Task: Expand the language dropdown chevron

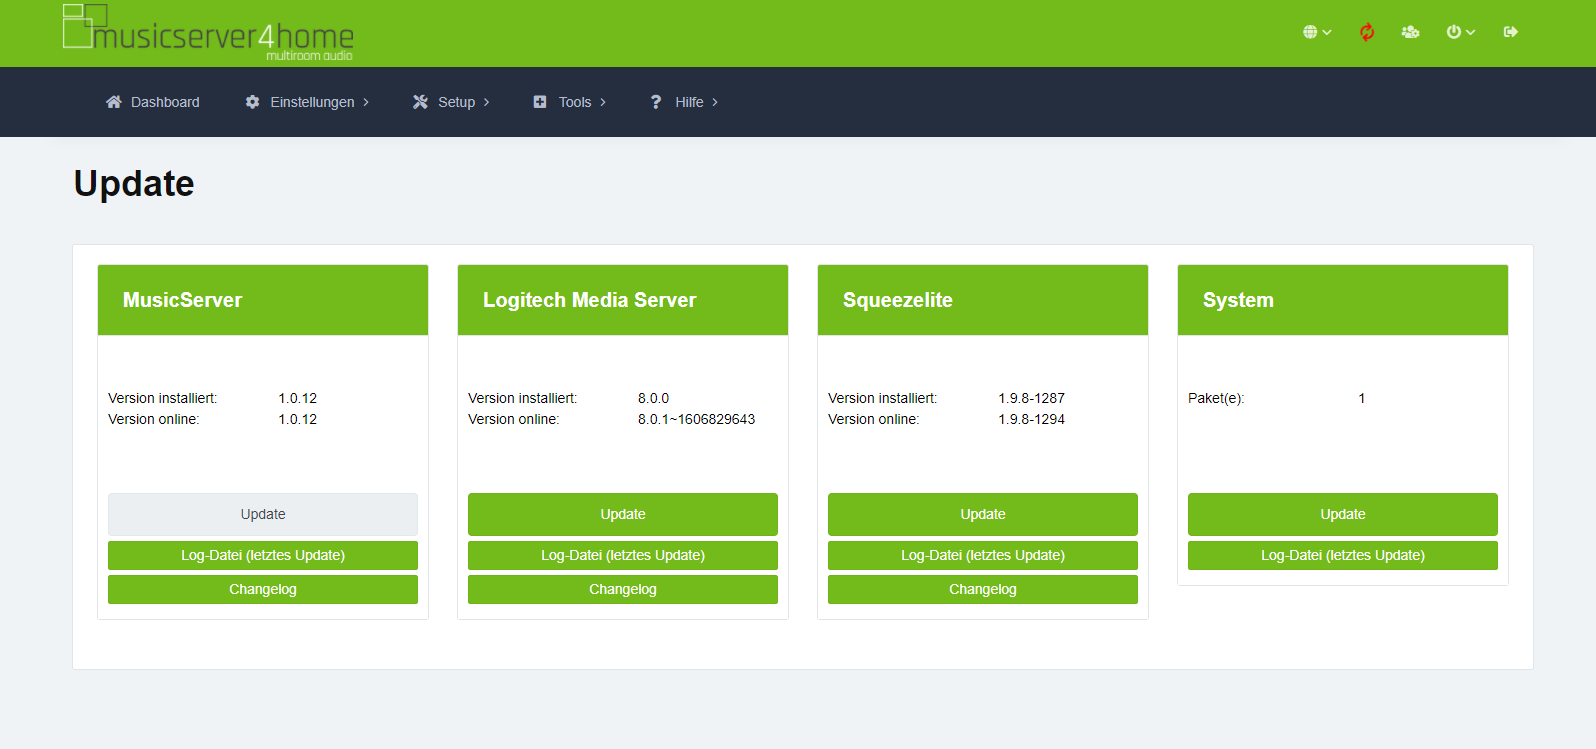Action: pos(1327,32)
